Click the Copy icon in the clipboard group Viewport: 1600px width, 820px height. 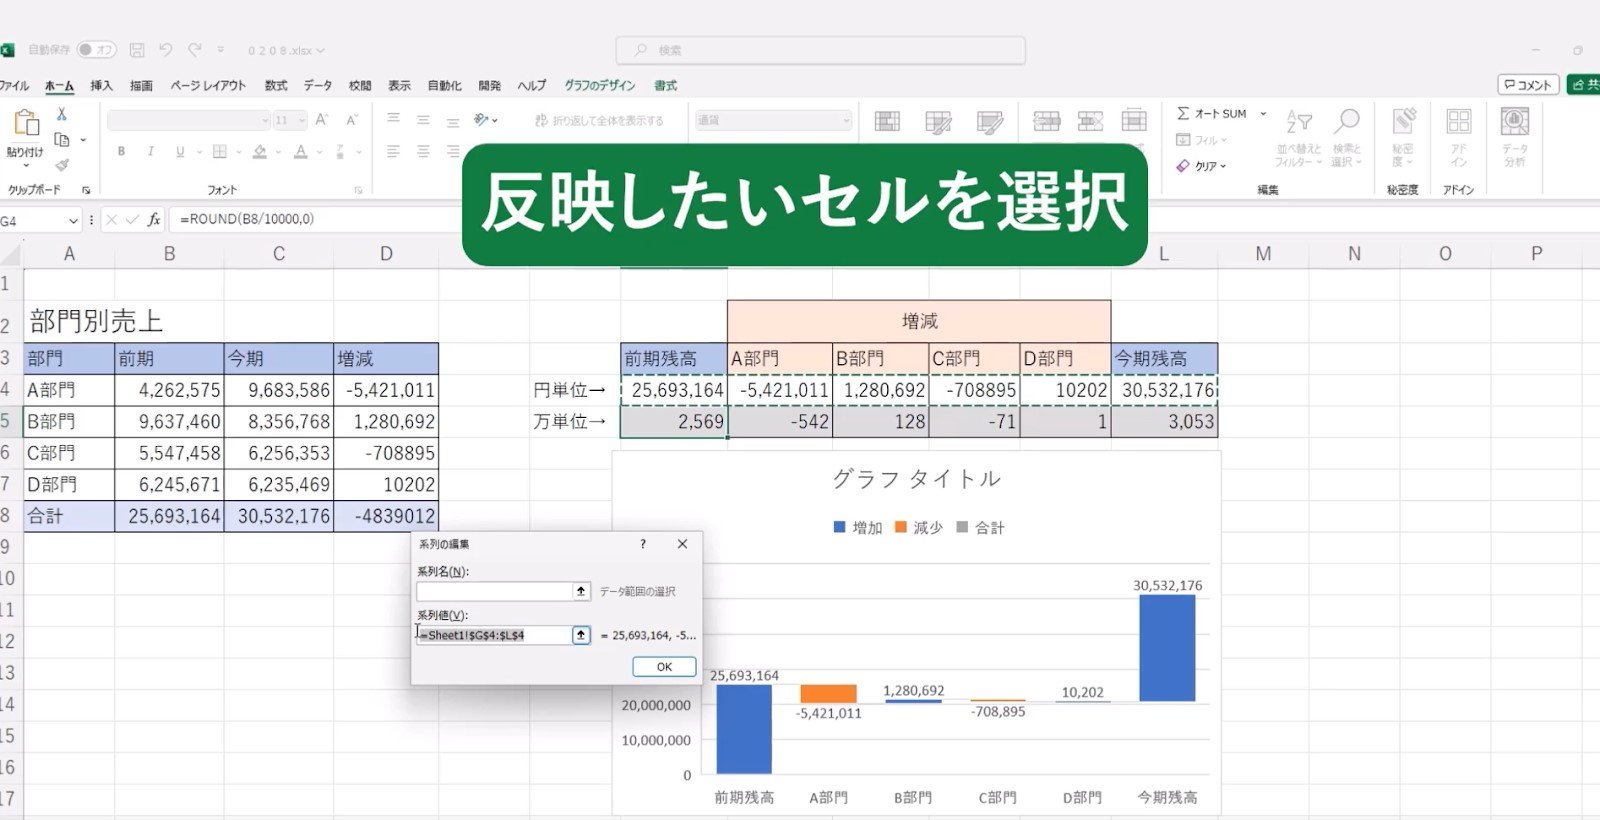click(62, 140)
